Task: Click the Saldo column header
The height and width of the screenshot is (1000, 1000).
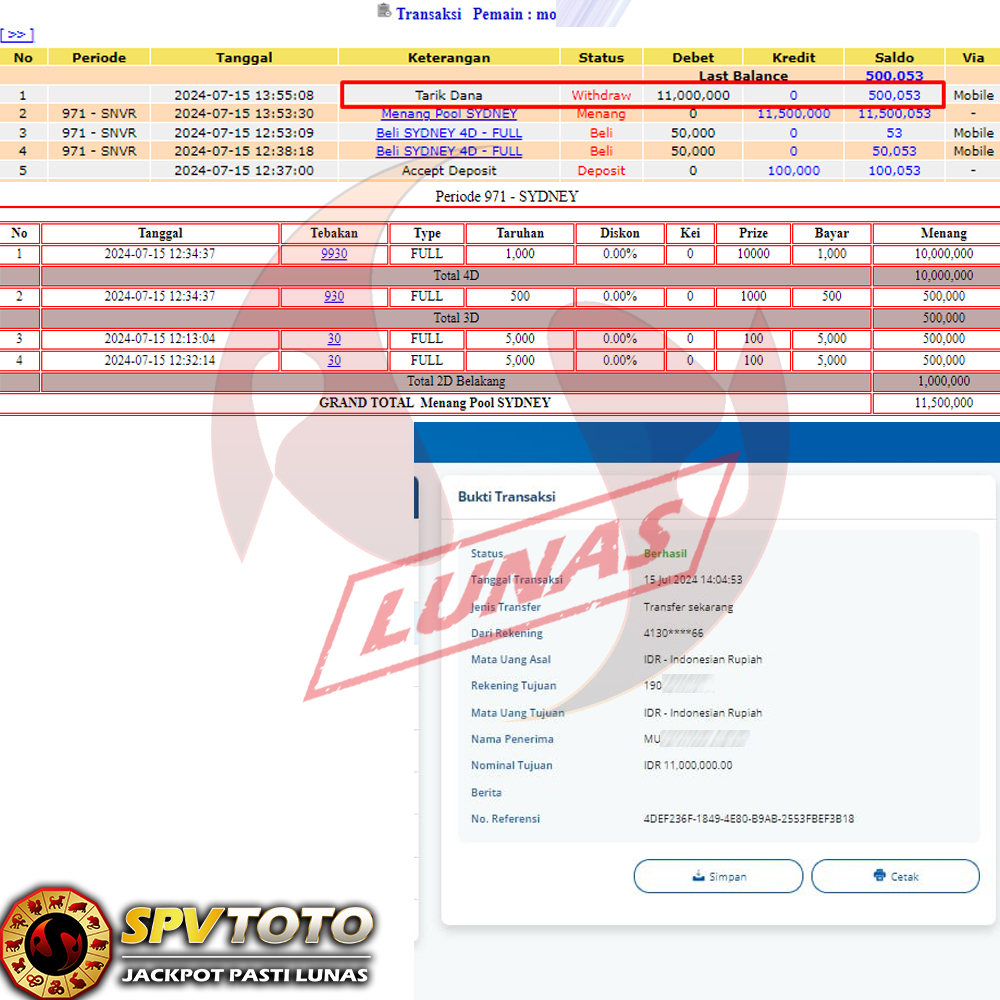Action: tap(894, 58)
